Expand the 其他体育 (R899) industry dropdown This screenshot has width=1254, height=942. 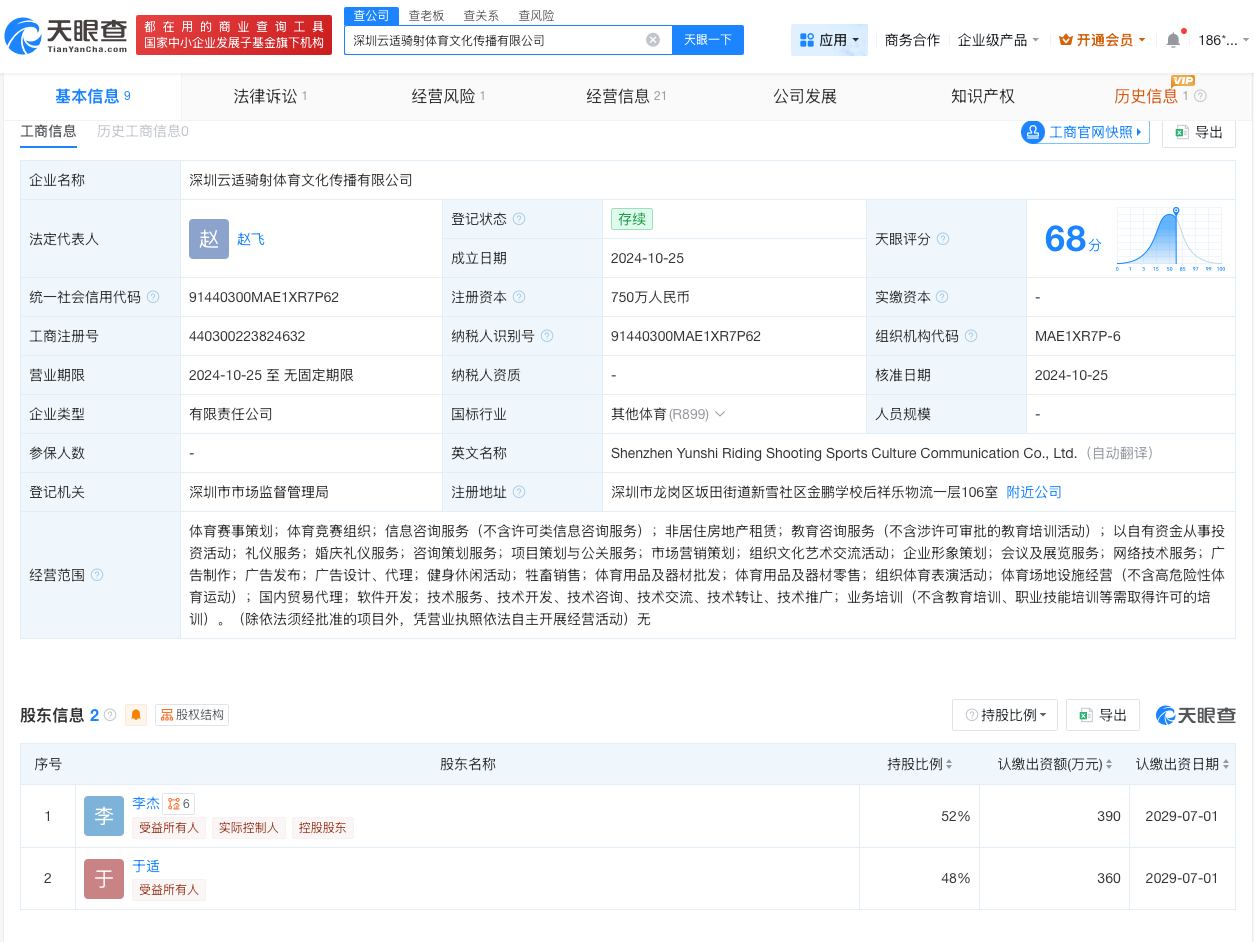pos(718,413)
